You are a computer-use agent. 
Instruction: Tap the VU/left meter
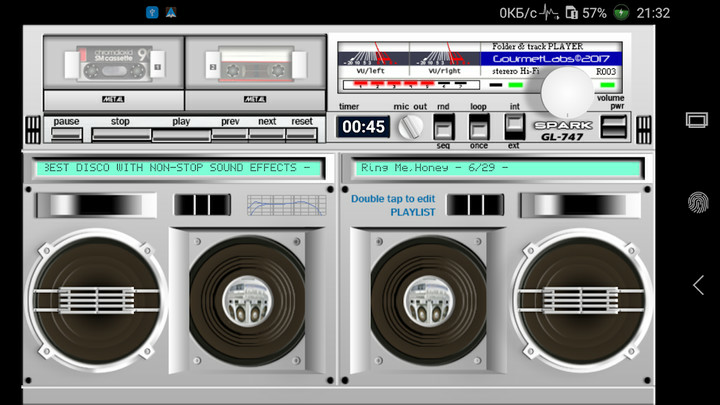click(x=373, y=59)
